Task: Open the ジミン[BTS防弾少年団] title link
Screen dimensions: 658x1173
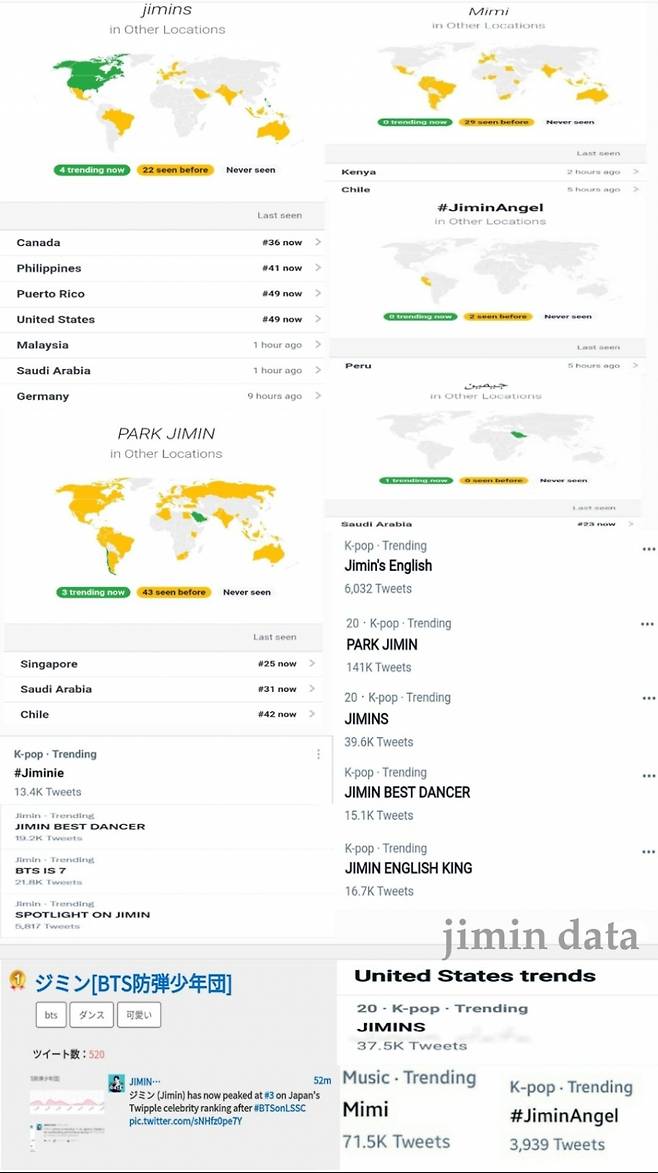Action: (x=133, y=984)
